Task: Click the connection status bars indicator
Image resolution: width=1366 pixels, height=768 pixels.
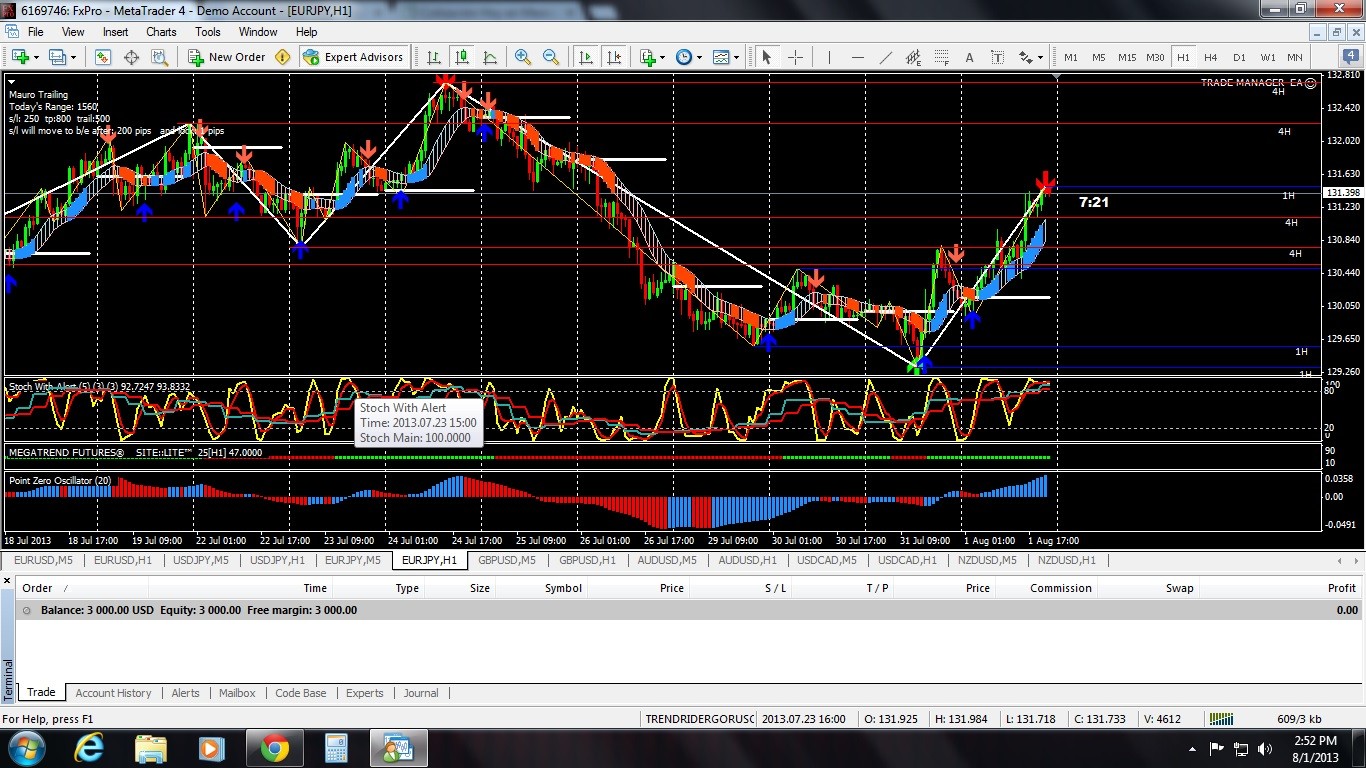Action: pyautogui.click(x=1220, y=718)
